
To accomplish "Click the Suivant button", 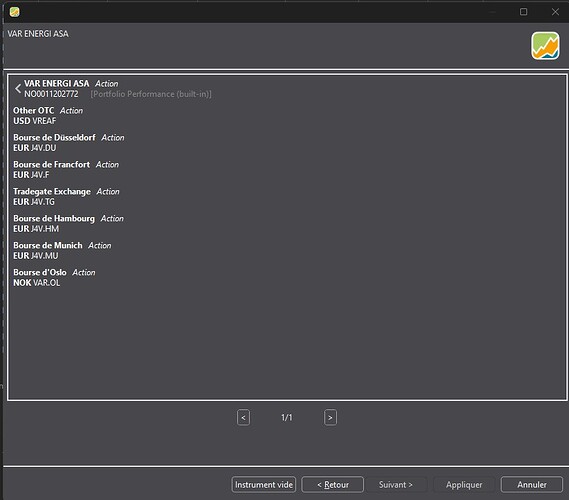I will pyautogui.click(x=396, y=484).
